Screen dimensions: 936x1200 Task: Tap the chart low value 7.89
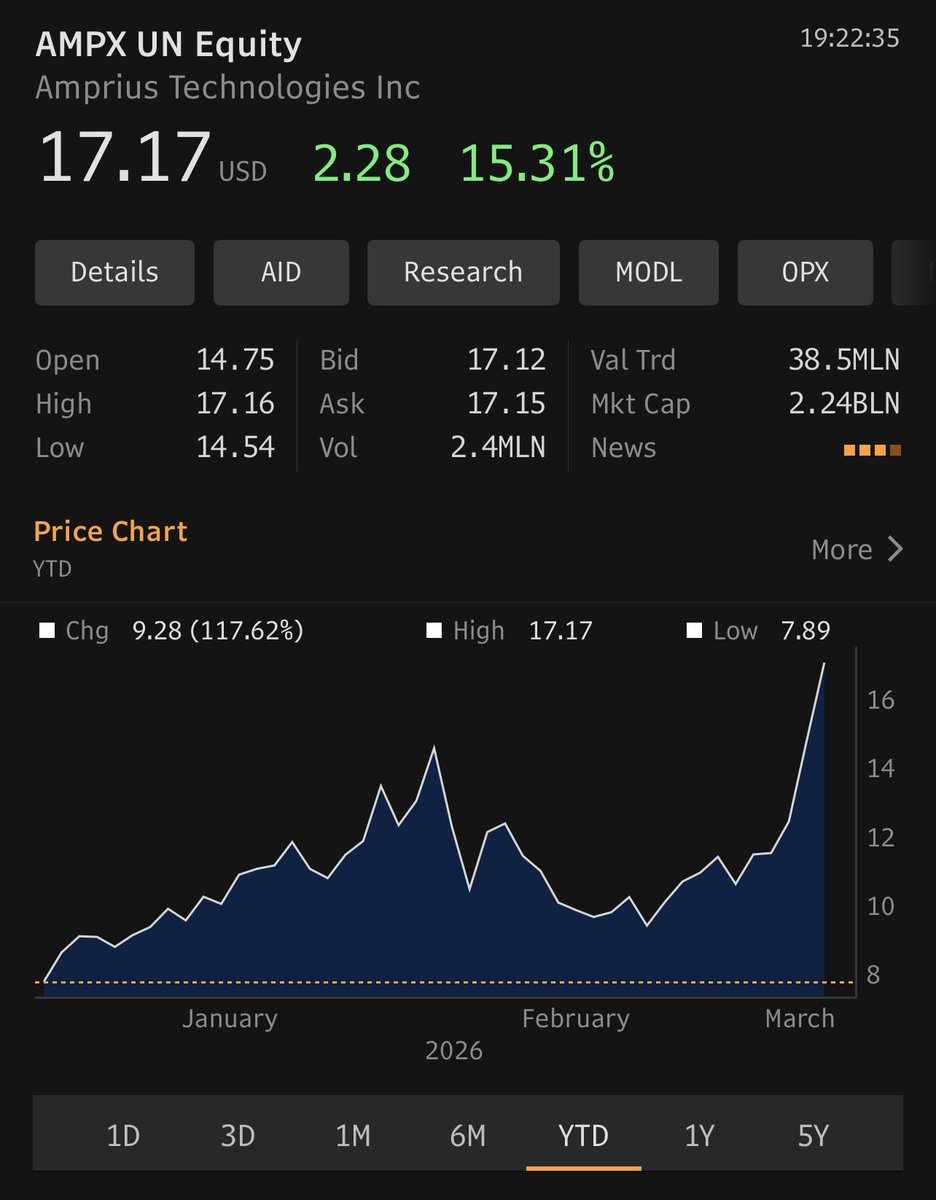[x=806, y=631]
